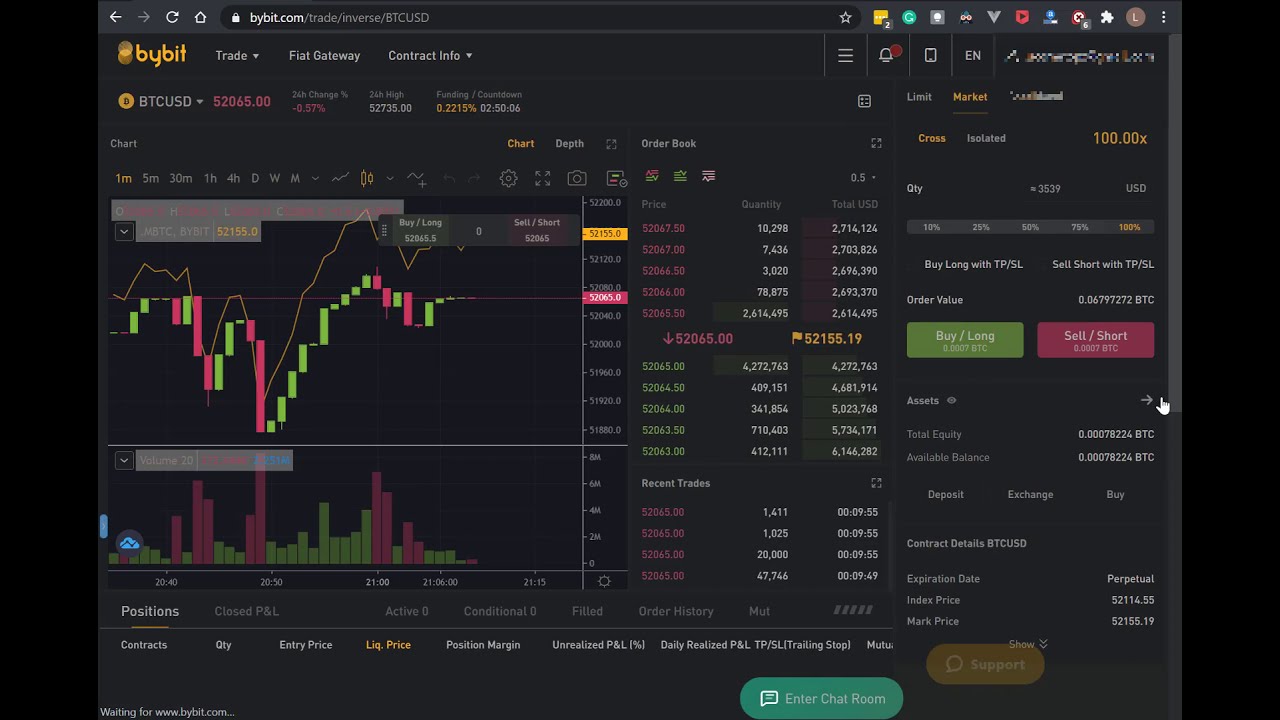1280x720 pixels.
Task: Open order book 0.5 grouping dropdown
Action: [x=863, y=177]
